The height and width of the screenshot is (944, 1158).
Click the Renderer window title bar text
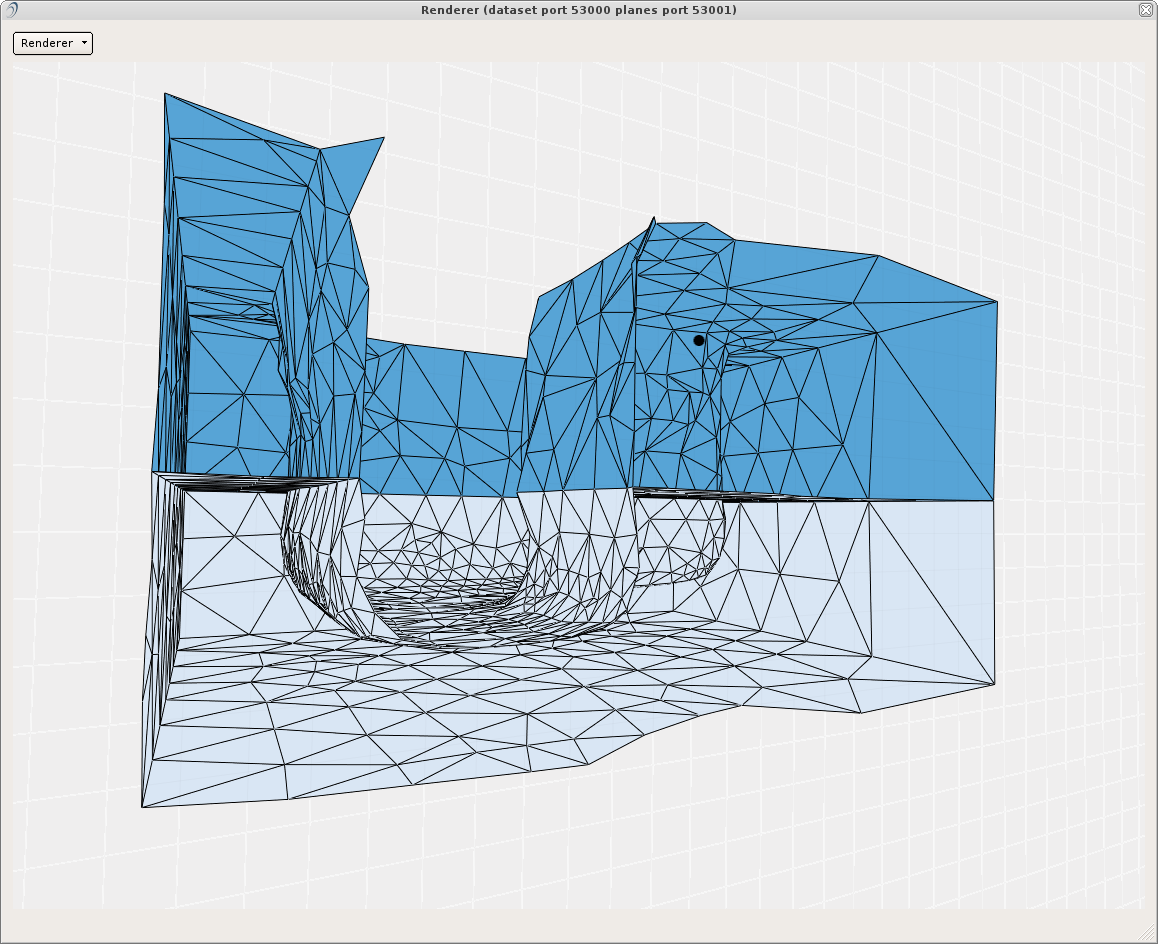[579, 10]
